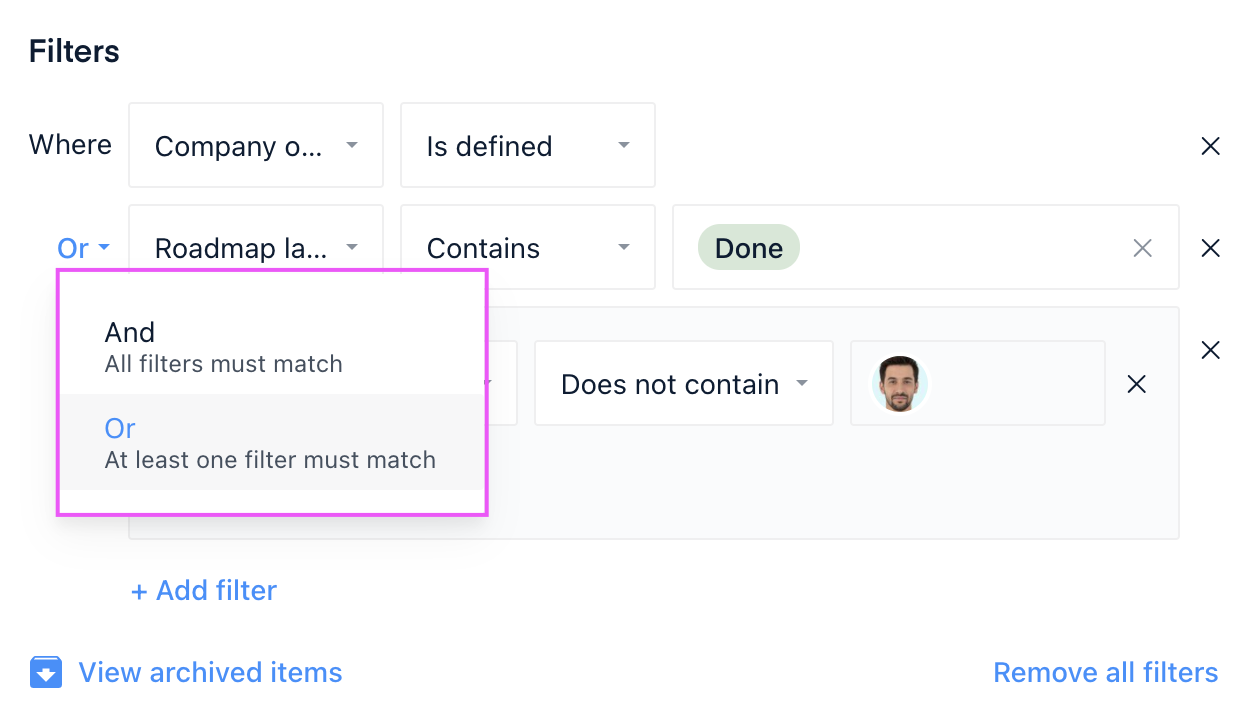The width and height of the screenshot is (1250, 716).
Task: Open the Is defined operator dropdown
Action: tap(528, 145)
